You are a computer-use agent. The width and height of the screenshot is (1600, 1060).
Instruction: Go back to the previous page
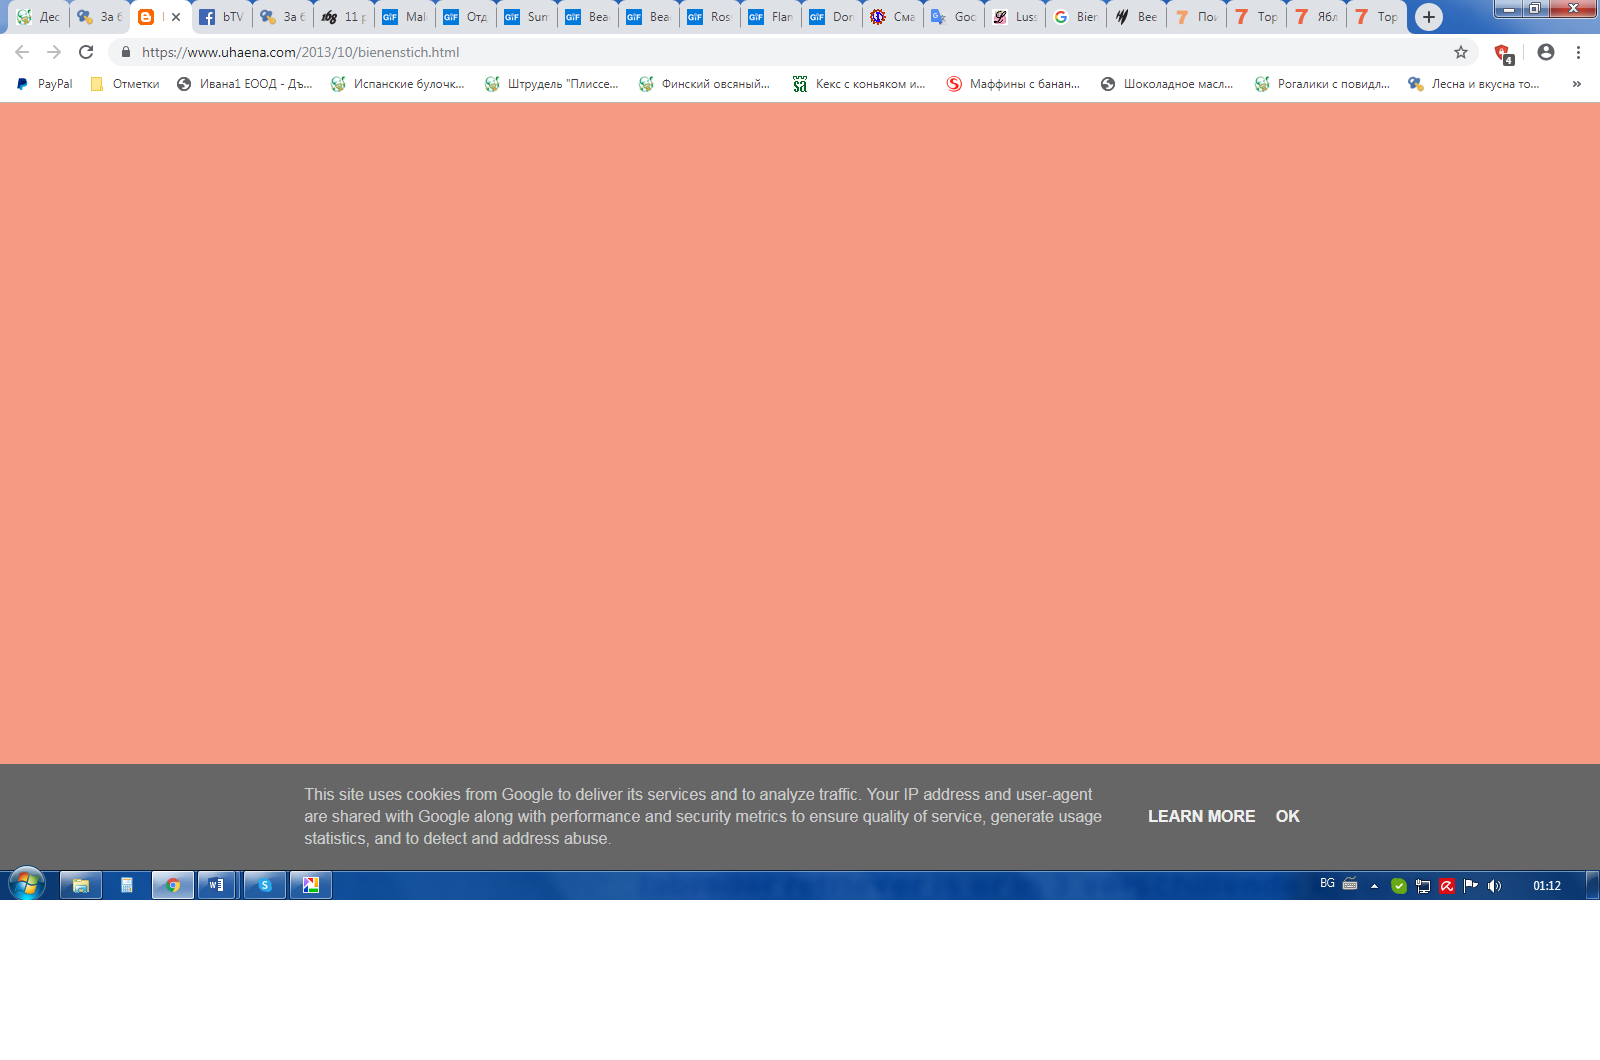[22, 52]
